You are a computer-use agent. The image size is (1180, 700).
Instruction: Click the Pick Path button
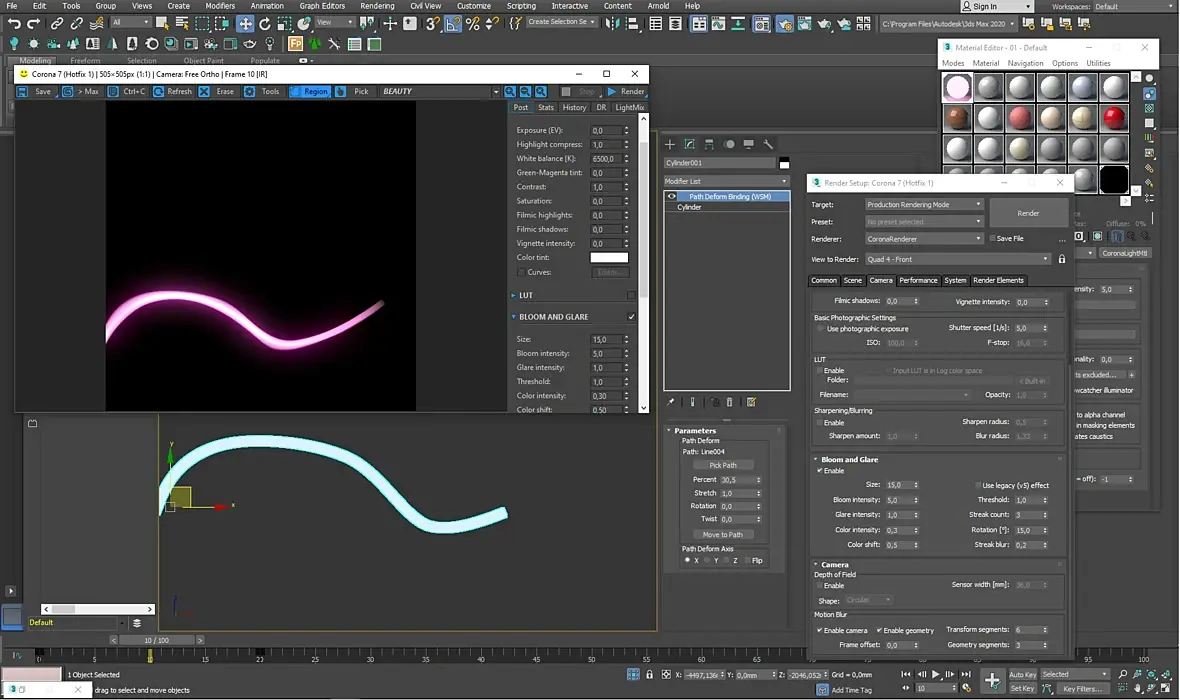point(722,465)
